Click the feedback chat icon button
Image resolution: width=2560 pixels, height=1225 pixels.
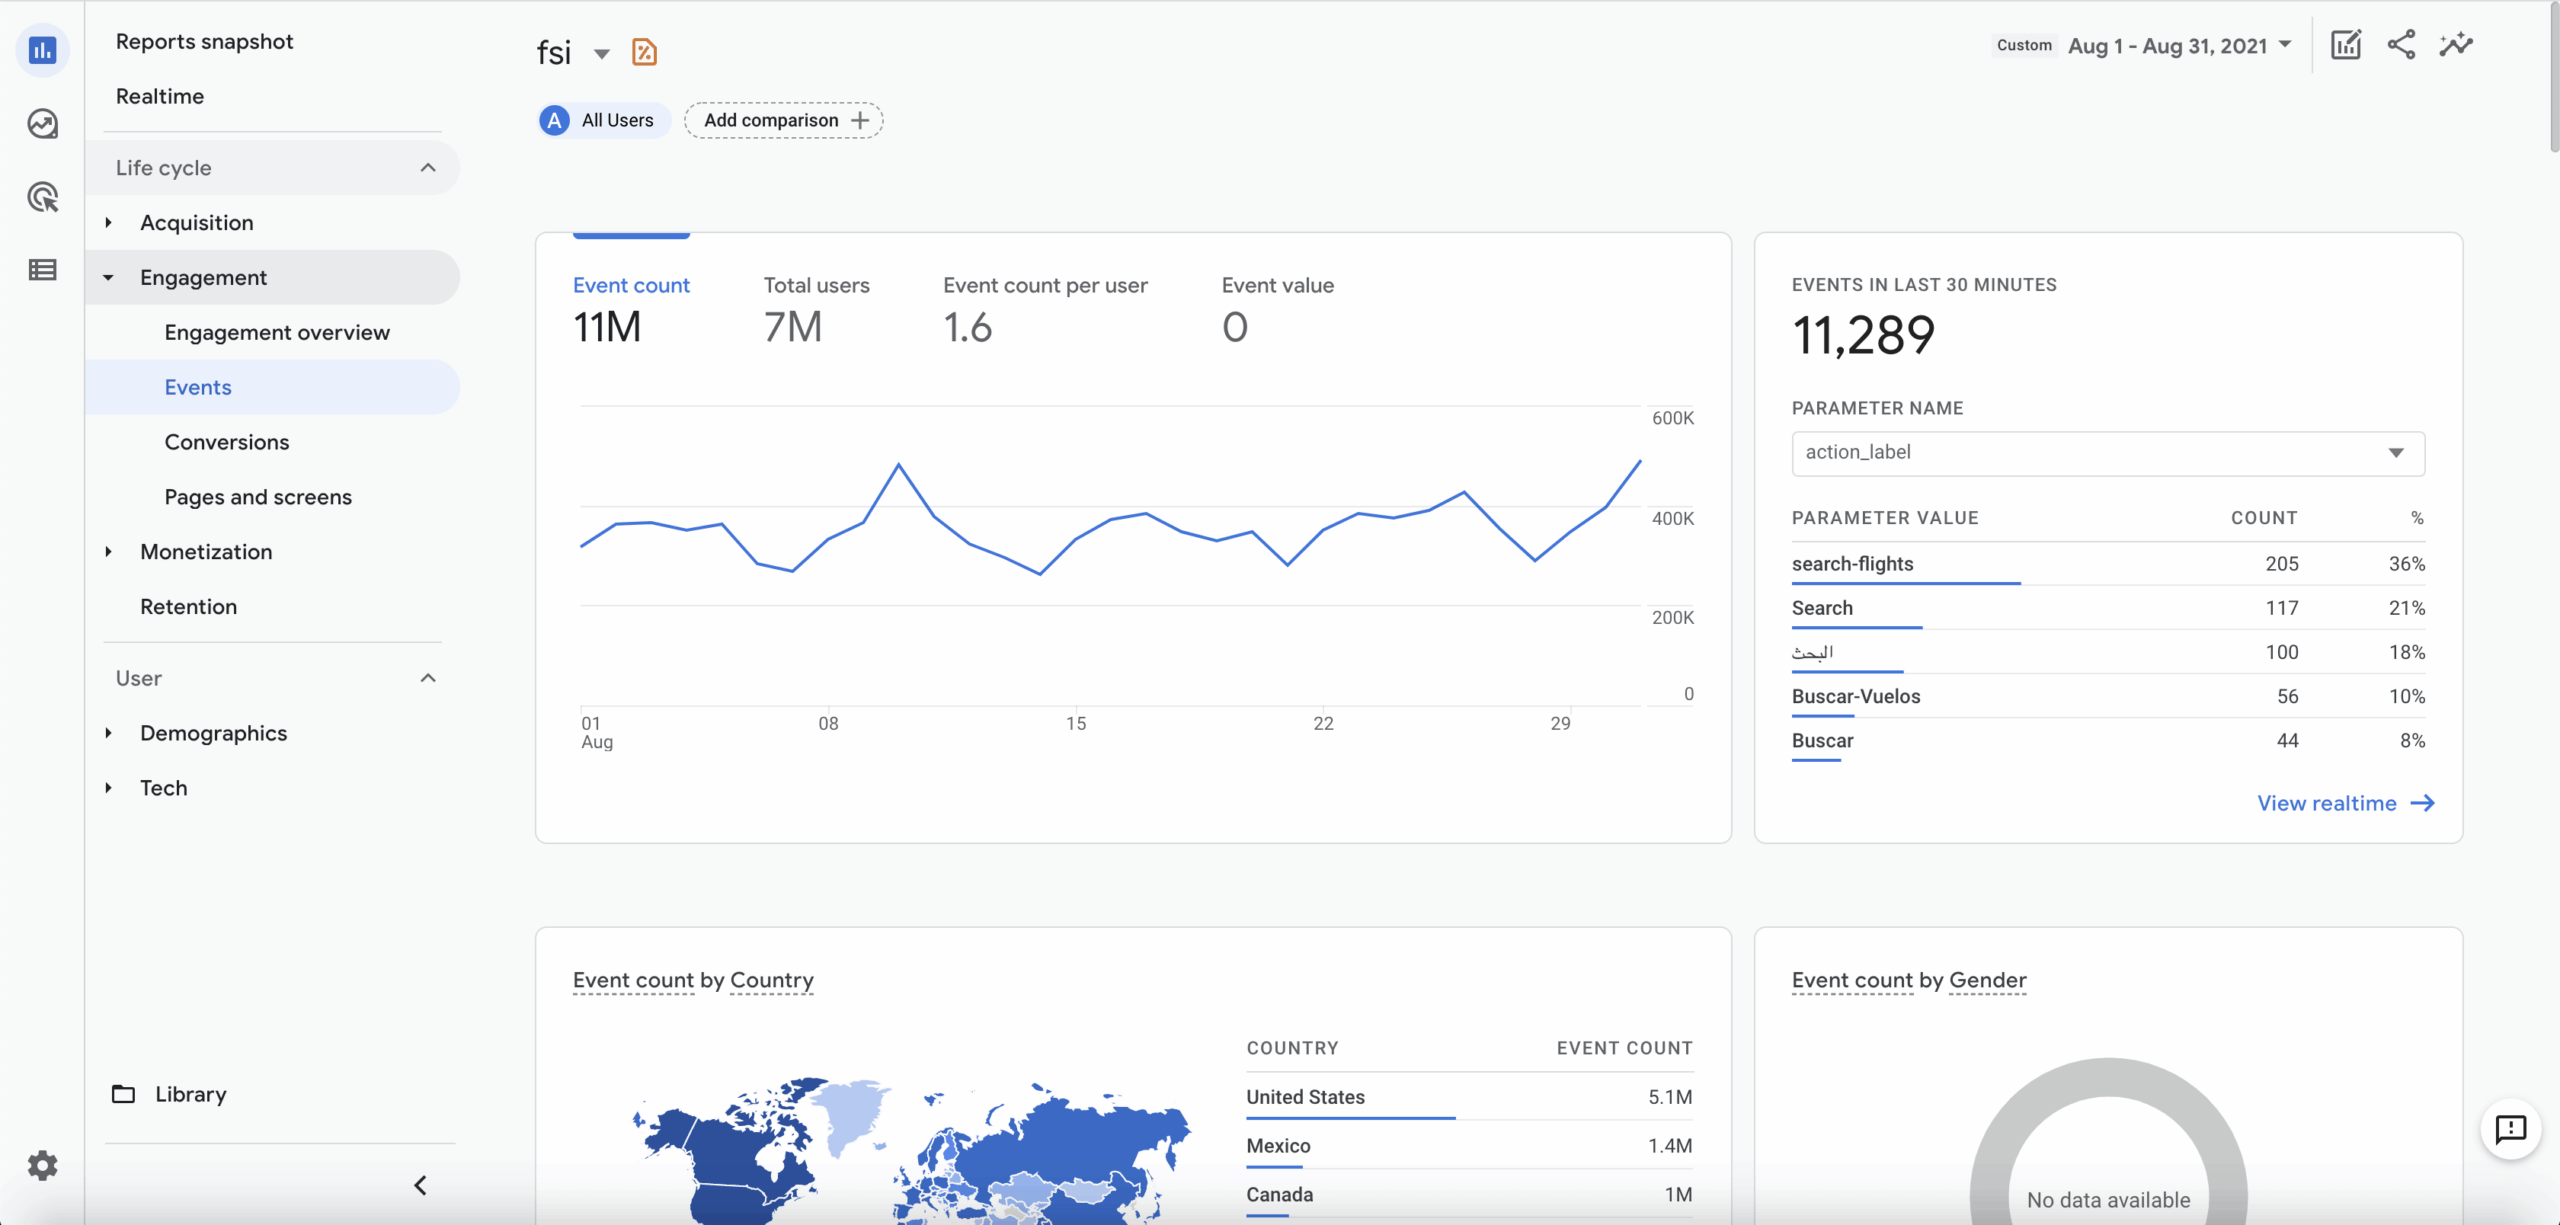coord(2511,1130)
